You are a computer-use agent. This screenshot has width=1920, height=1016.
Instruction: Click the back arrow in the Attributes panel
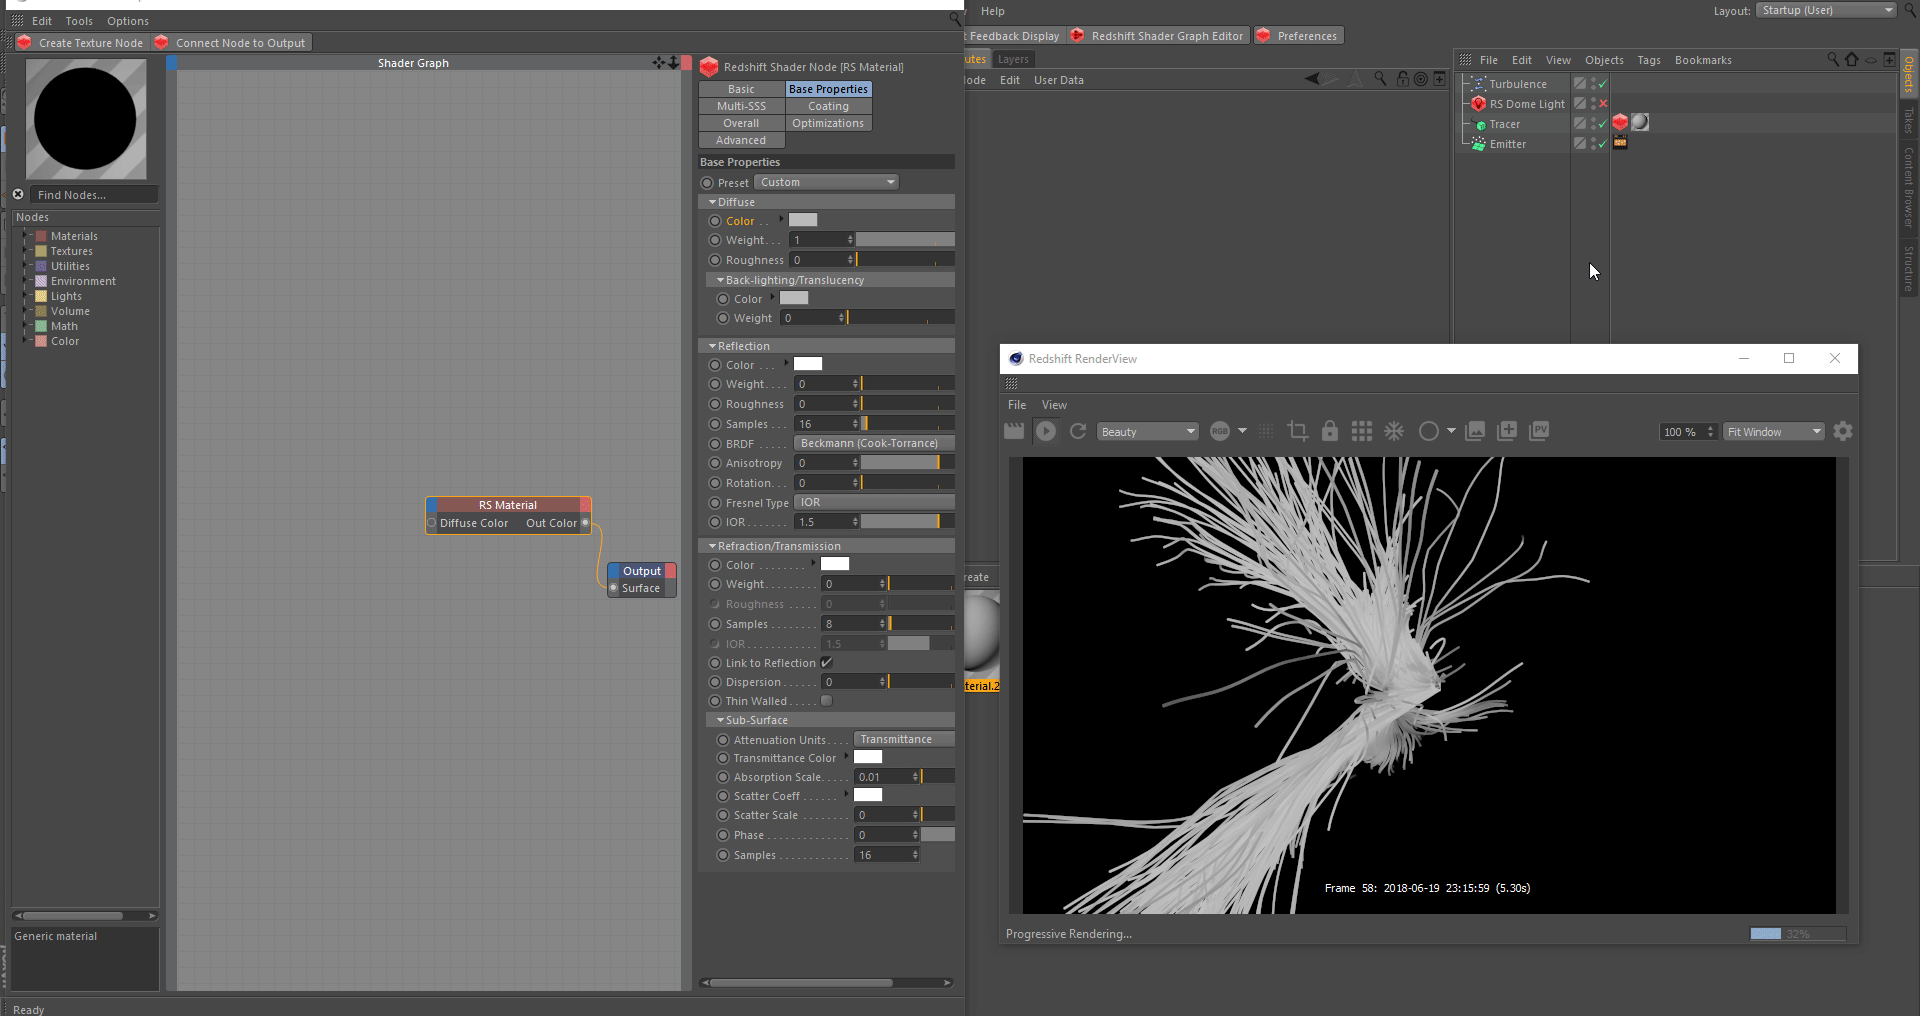1312,79
